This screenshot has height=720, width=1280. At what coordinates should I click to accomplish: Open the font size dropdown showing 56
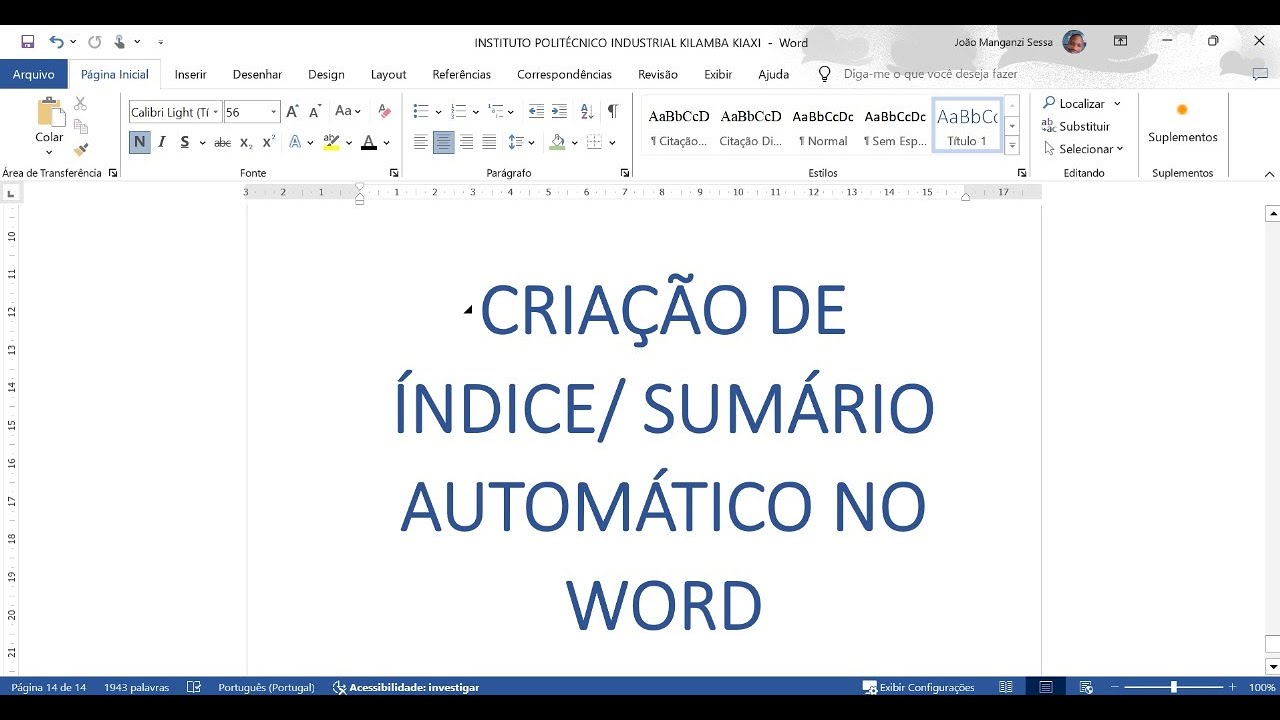click(274, 112)
